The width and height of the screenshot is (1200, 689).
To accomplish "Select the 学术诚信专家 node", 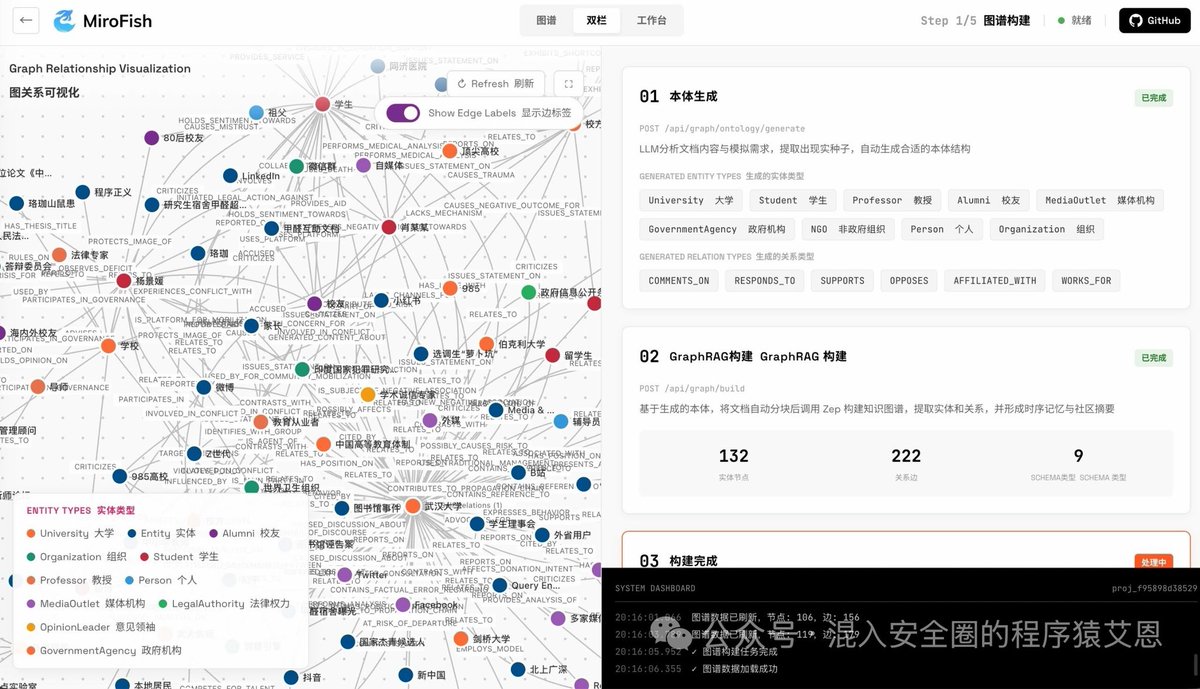I will click(368, 395).
